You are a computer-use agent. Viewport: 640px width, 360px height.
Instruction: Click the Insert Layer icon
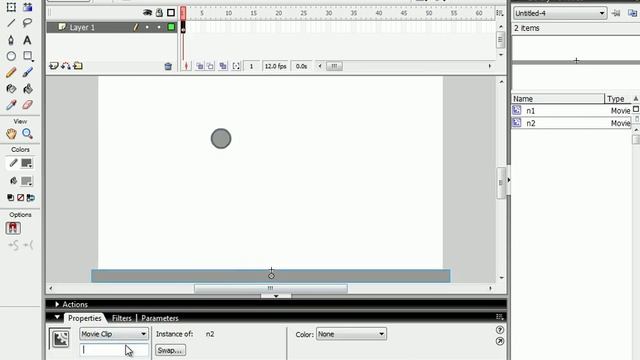pyautogui.click(x=54, y=66)
